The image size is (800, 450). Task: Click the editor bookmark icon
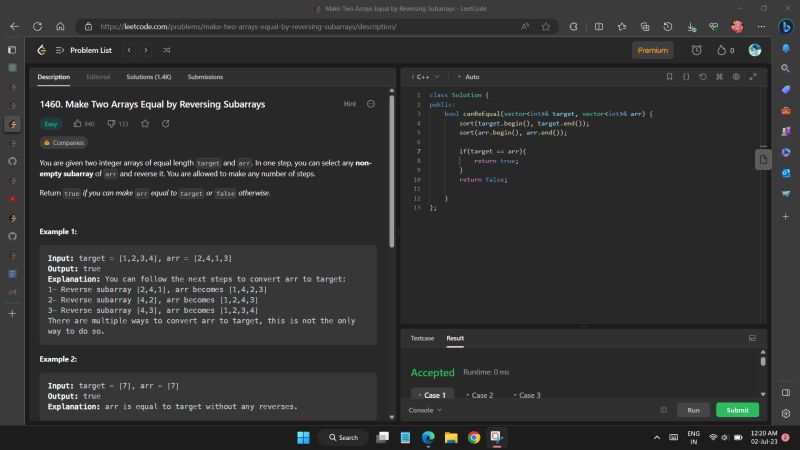tap(669, 77)
